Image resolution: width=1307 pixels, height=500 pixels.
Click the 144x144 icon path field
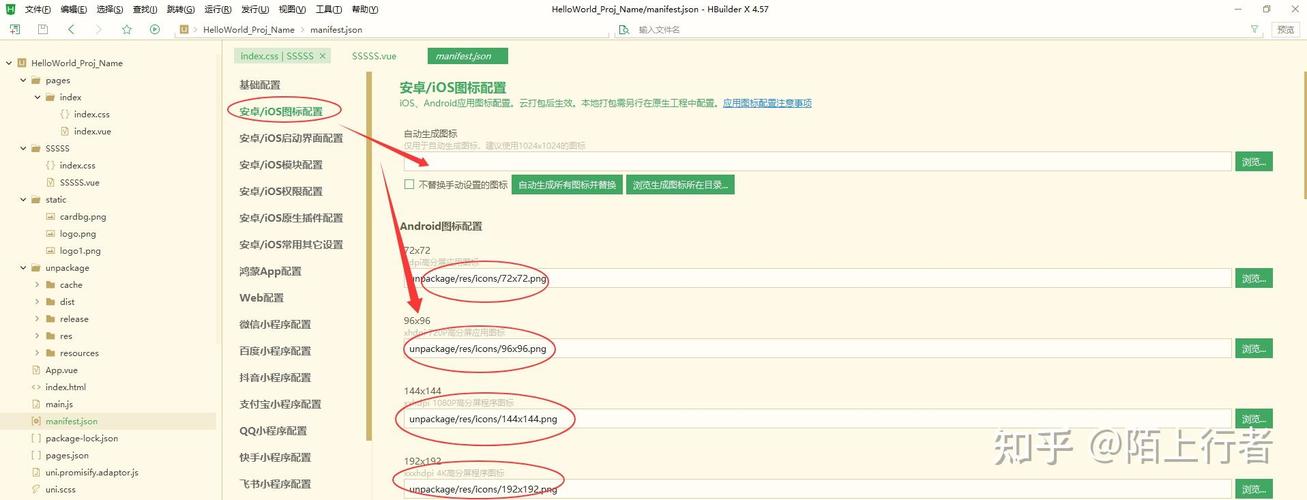(x=817, y=418)
